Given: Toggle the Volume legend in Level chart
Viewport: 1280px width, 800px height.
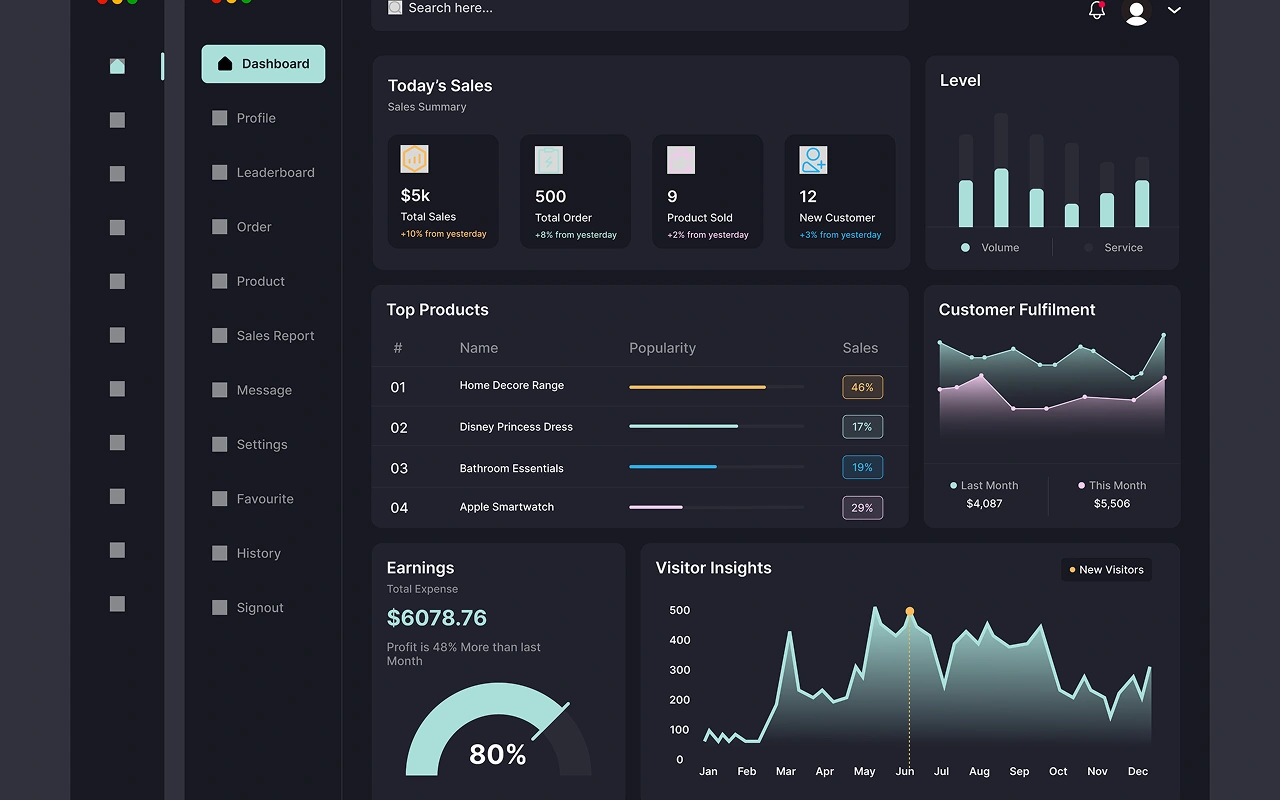Looking at the screenshot, I should [x=989, y=248].
